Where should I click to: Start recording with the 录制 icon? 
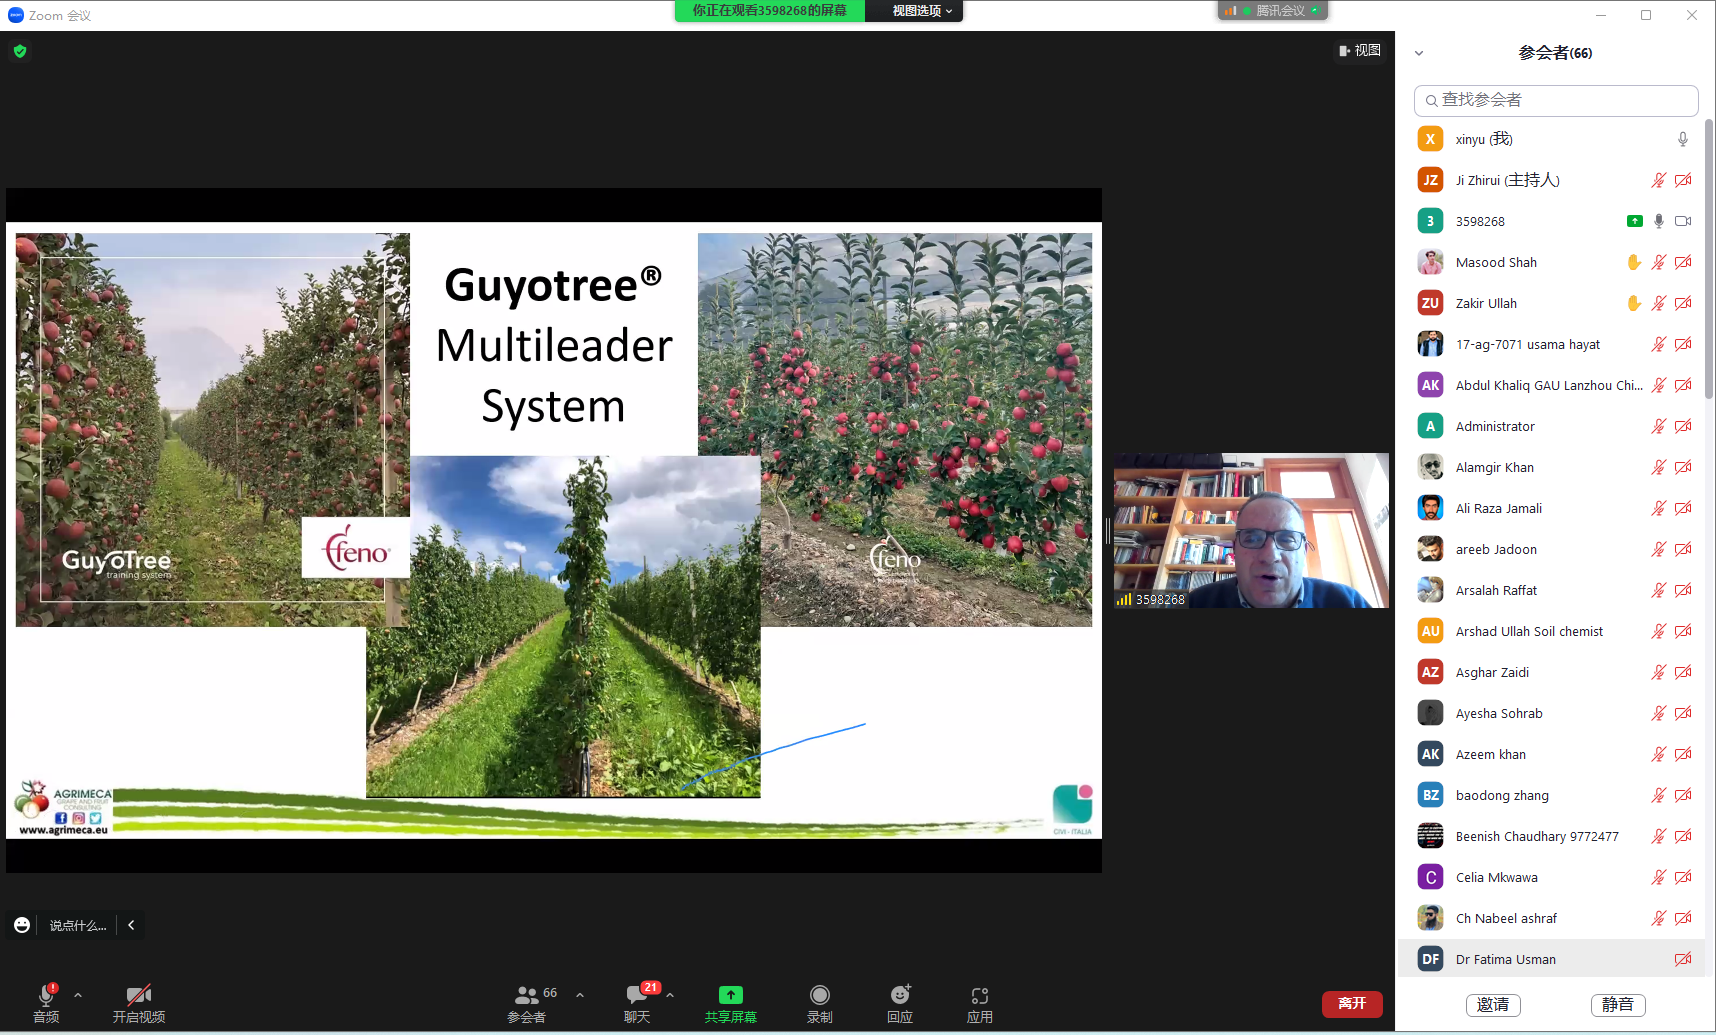click(819, 995)
